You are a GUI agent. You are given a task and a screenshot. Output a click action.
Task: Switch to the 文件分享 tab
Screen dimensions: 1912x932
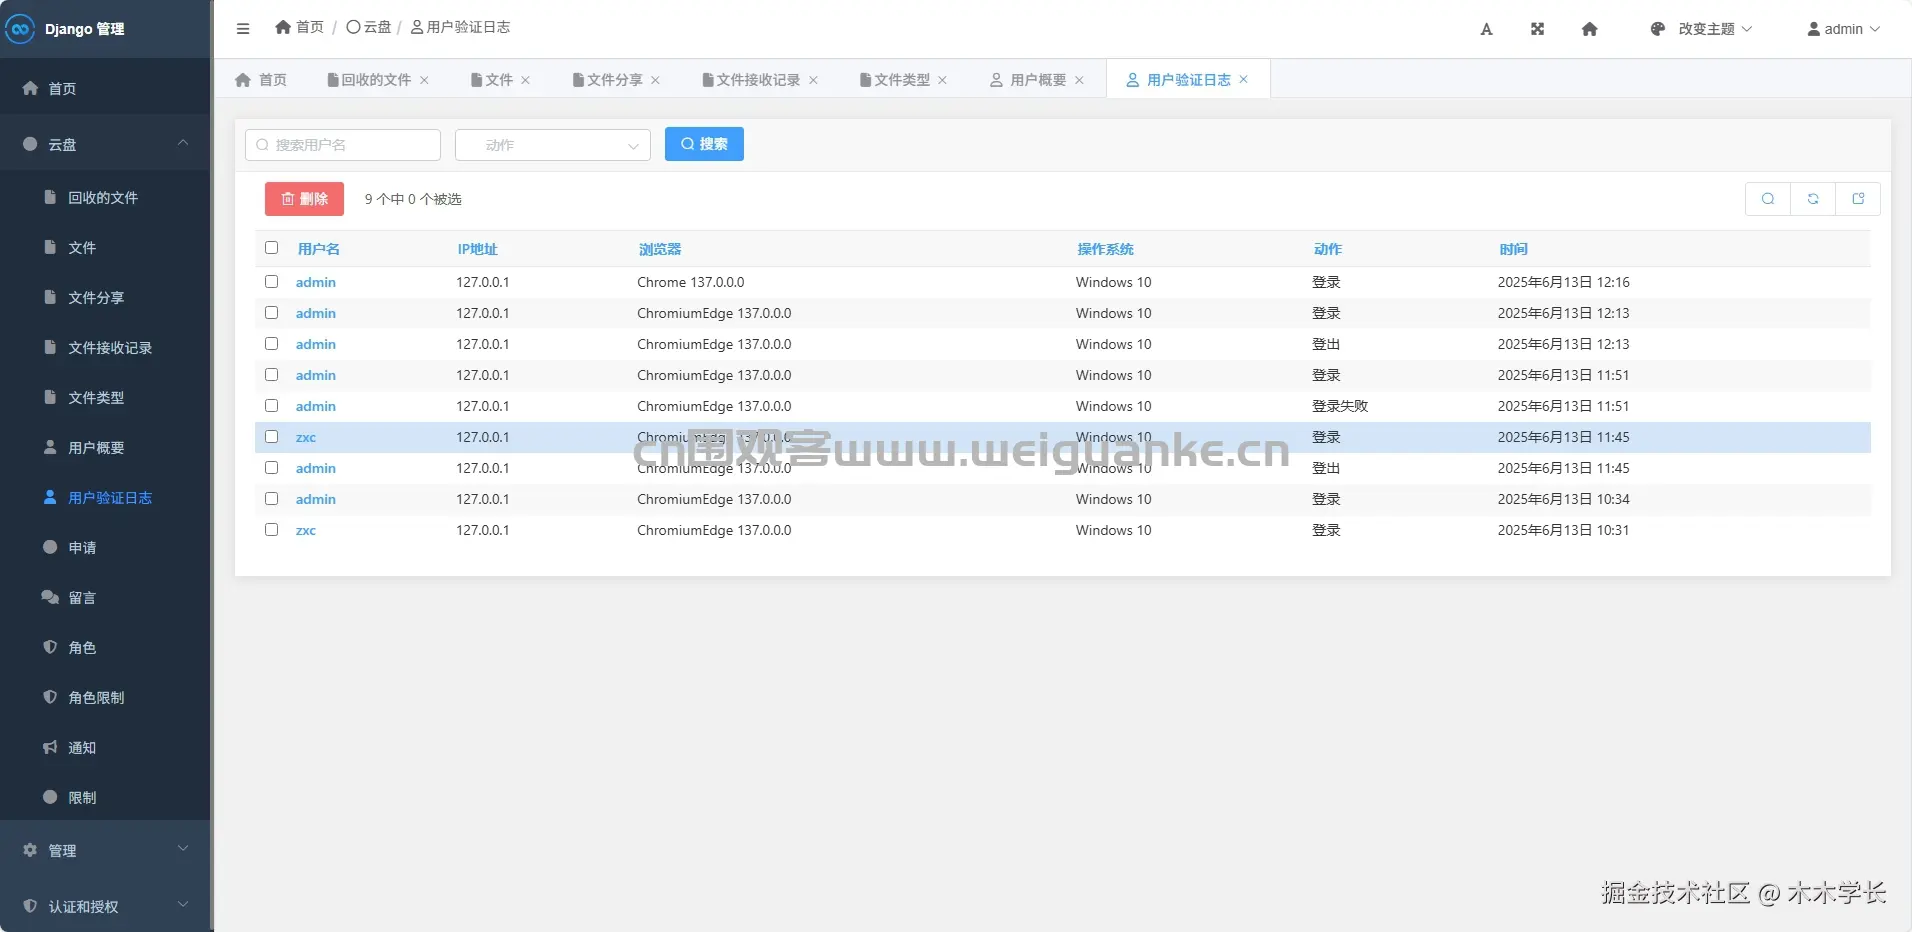click(608, 80)
